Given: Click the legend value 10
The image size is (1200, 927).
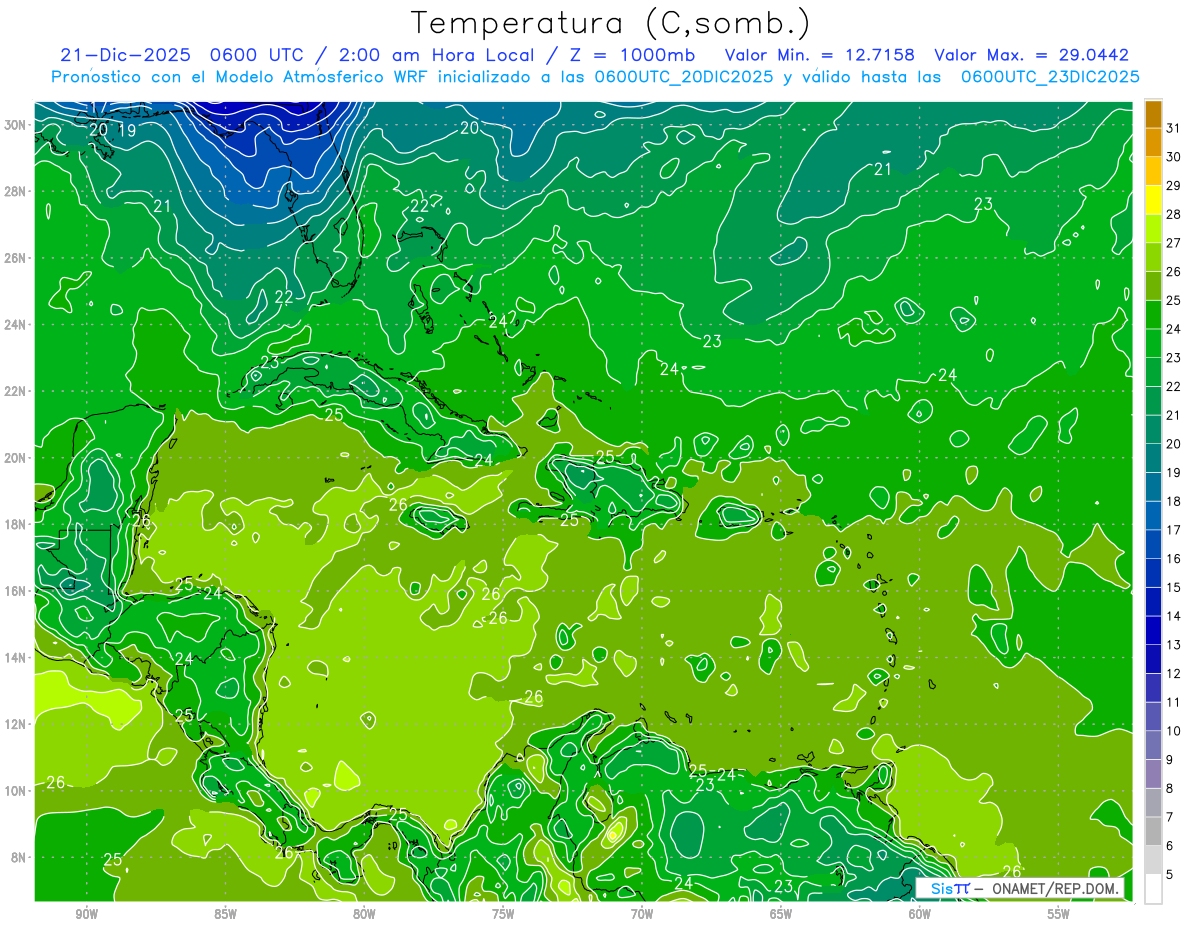Looking at the screenshot, I should point(1174,731).
